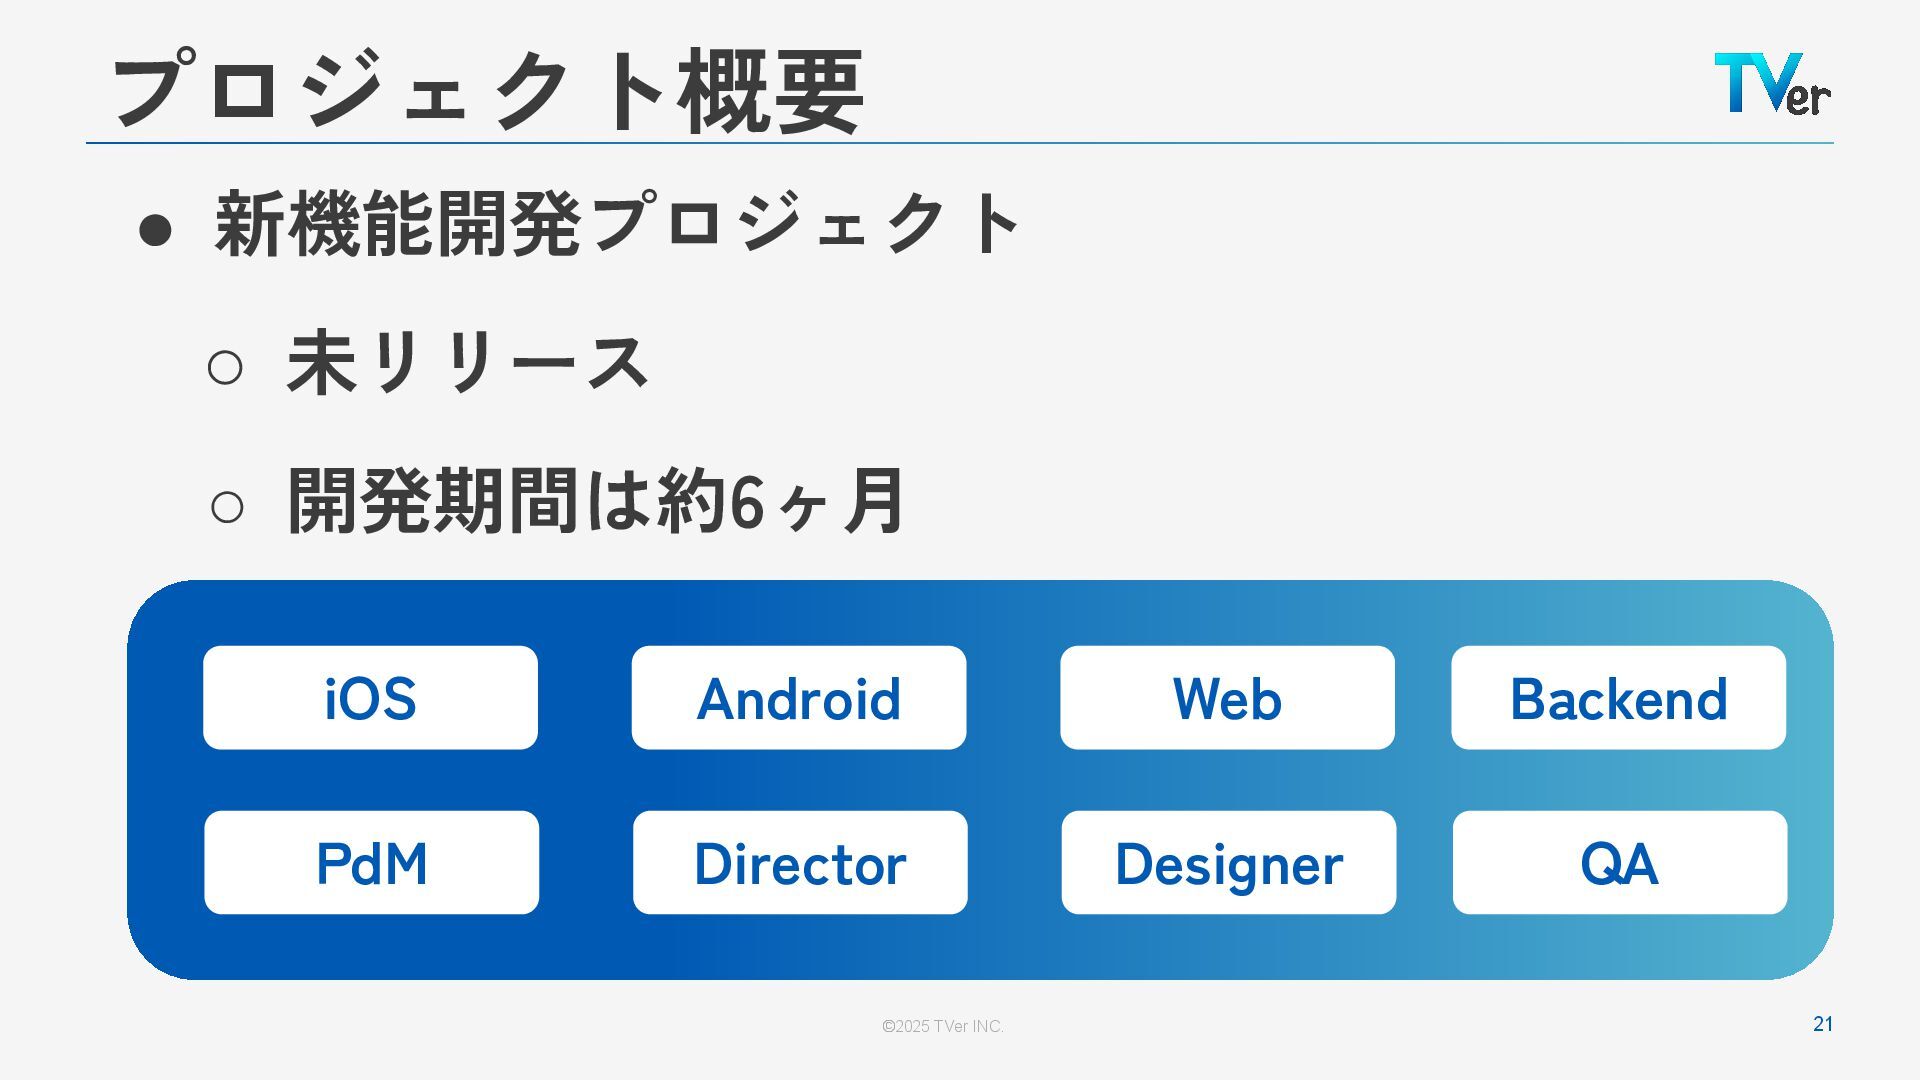Click the hollow bullet before 開発期間は約6ヶ月
The height and width of the screenshot is (1080, 1920).
coord(227,507)
